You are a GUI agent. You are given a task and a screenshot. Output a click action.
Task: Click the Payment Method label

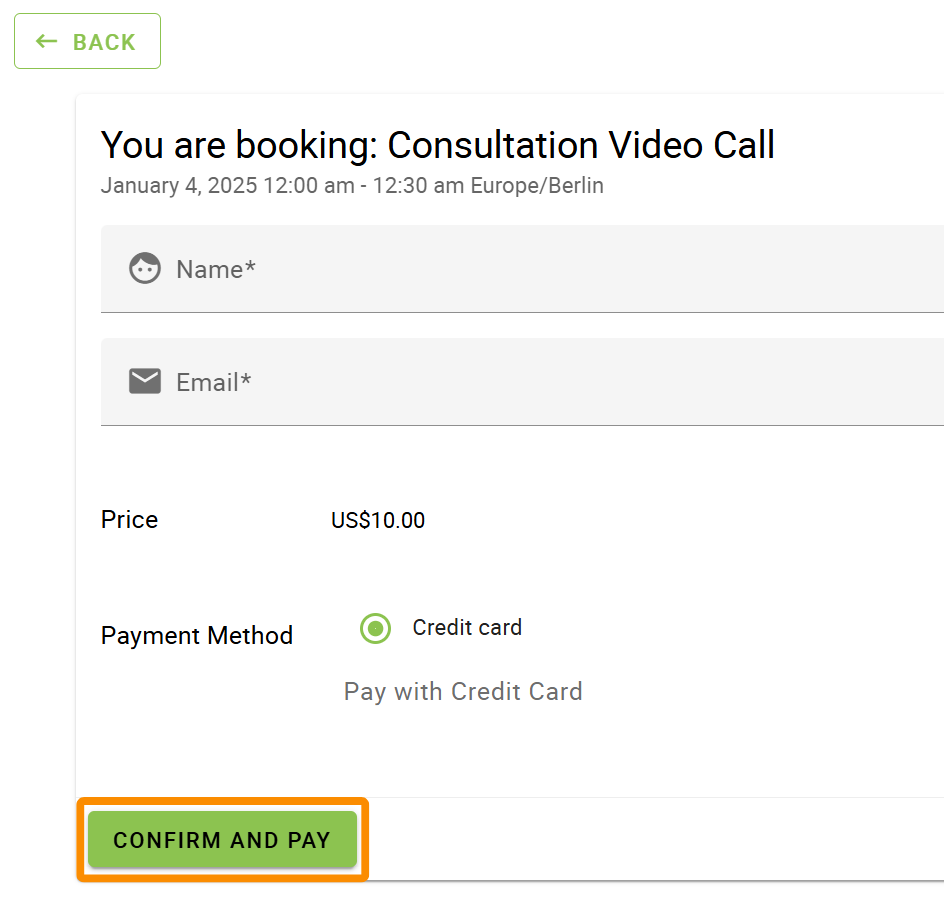(197, 635)
